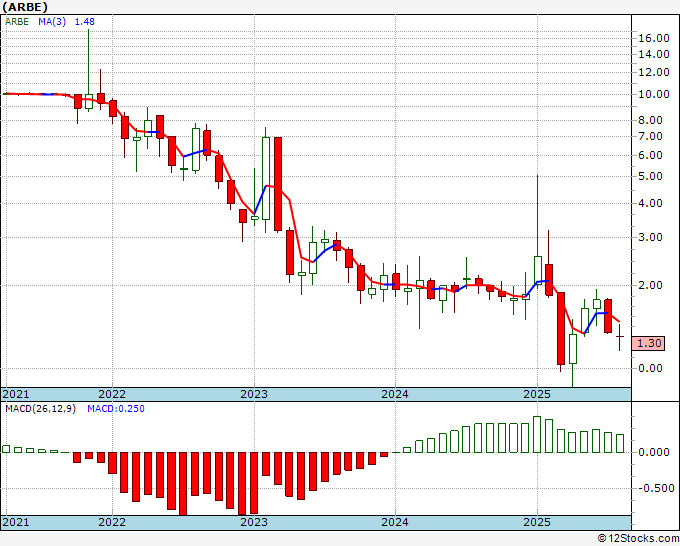Click the MACD:0.250 value label
The width and height of the screenshot is (680, 546).
click(x=116, y=409)
